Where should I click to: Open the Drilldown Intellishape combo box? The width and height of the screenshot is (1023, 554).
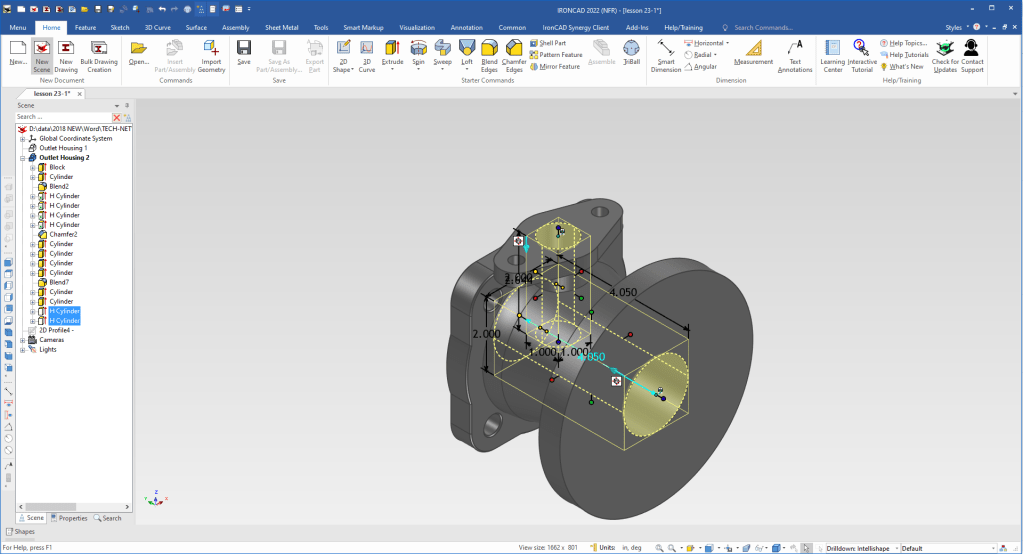860,548
